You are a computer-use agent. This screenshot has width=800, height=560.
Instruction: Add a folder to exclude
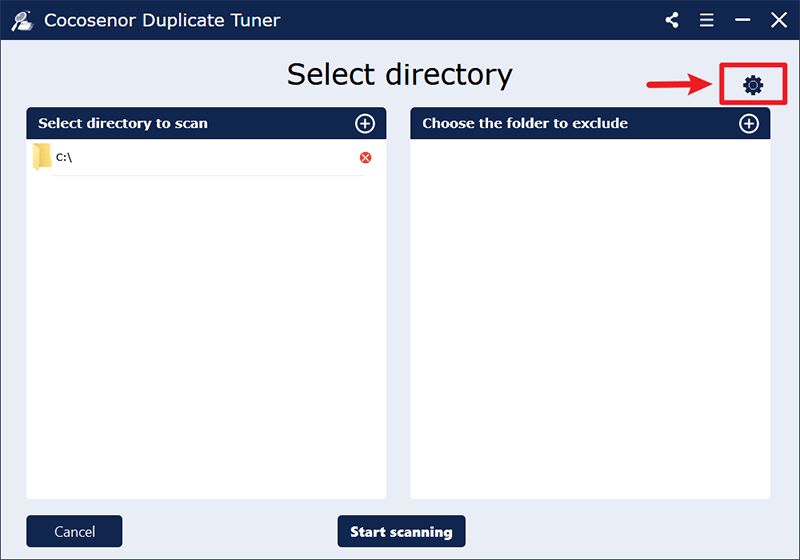click(x=748, y=123)
